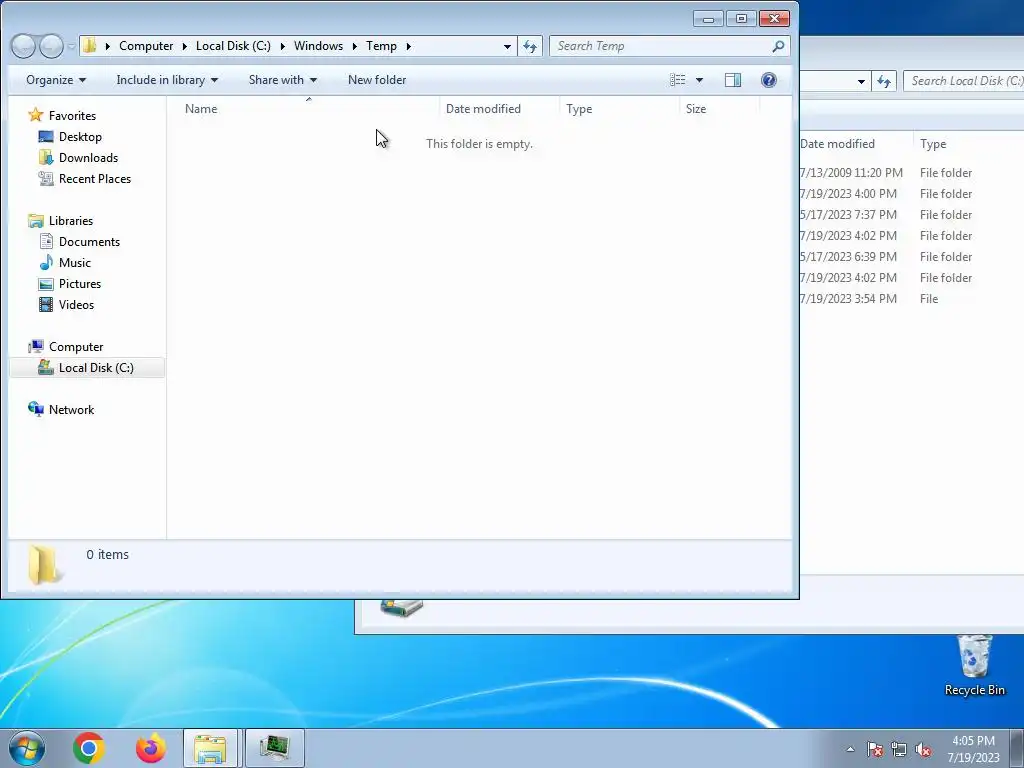Open Videos library
Image resolution: width=1024 pixels, height=768 pixels.
(x=76, y=304)
